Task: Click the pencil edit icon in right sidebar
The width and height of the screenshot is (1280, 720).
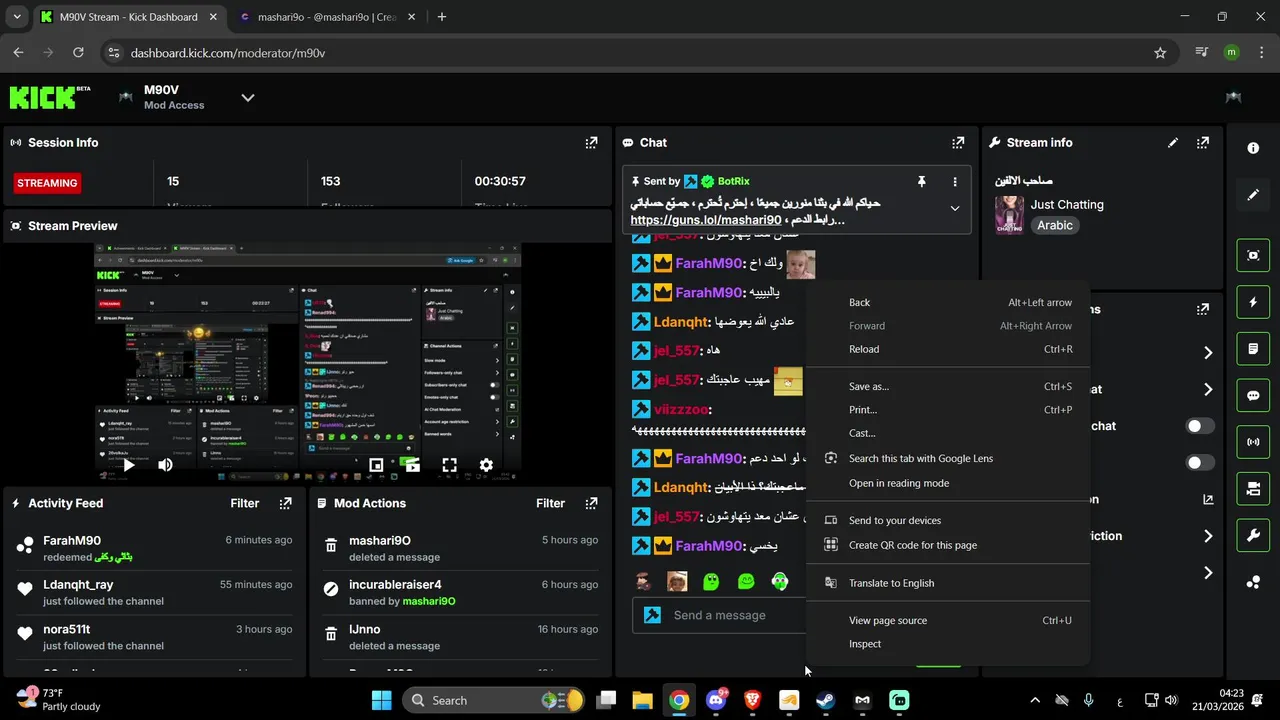Action: pos(1253,195)
